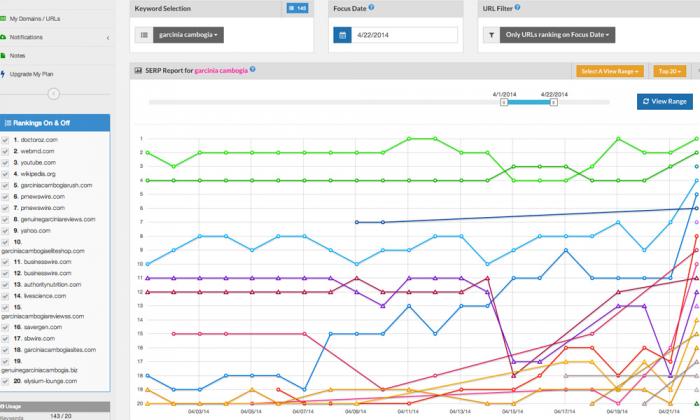Click the filter funnel icon in URL Filter
700x420 pixels.
[491, 35]
